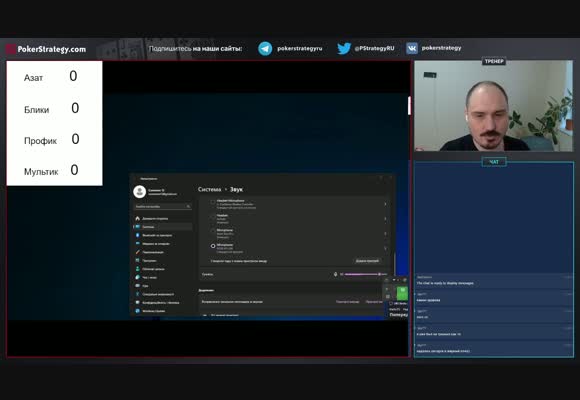Select the Headset Microphone radio button
The height and width of the screenshot is (400, 580).
coord(213,202)
